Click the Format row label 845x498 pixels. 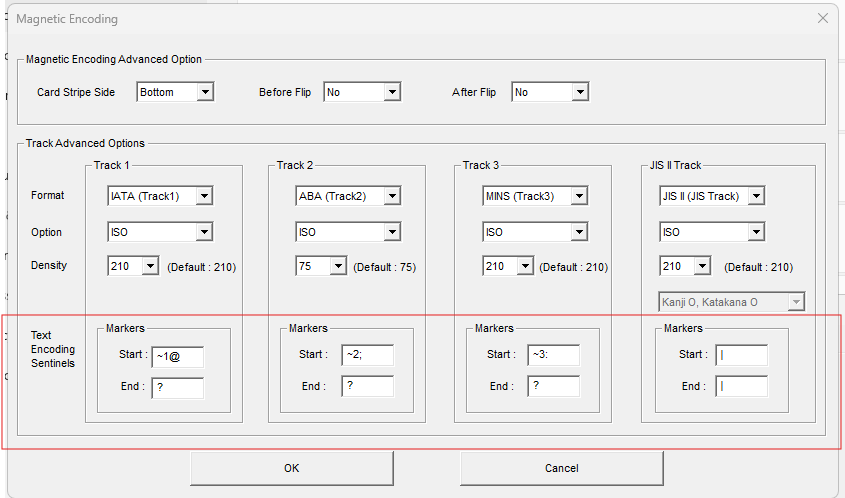pos(47,195)
